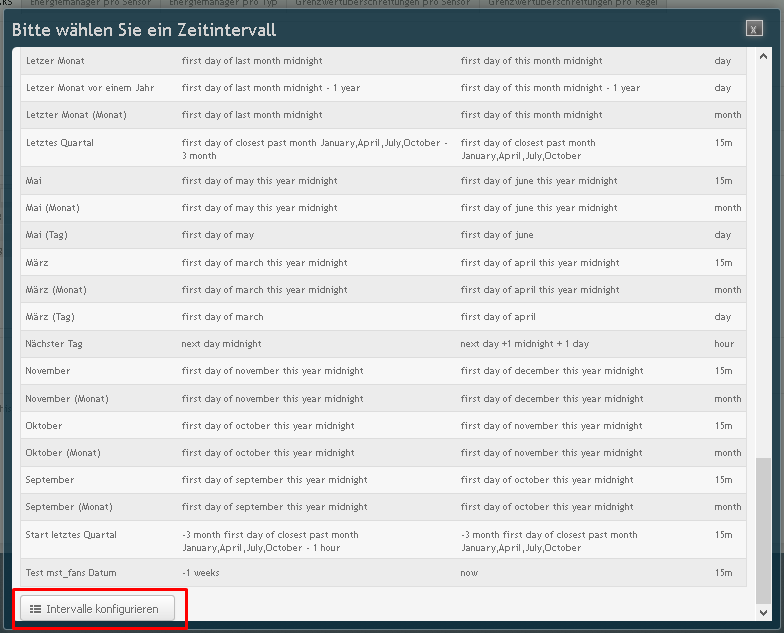Click the Intervalle konfigurieren button
This screenshot has height=633, width=784.
98,608
